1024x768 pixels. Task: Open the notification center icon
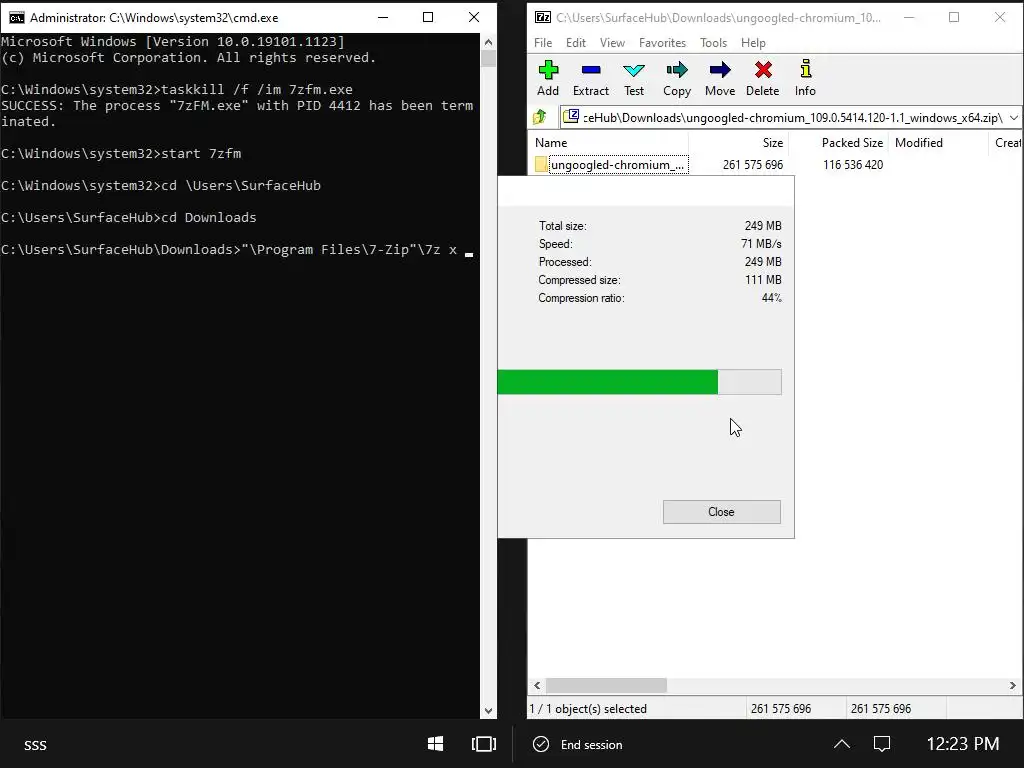[x=882, y=744]
